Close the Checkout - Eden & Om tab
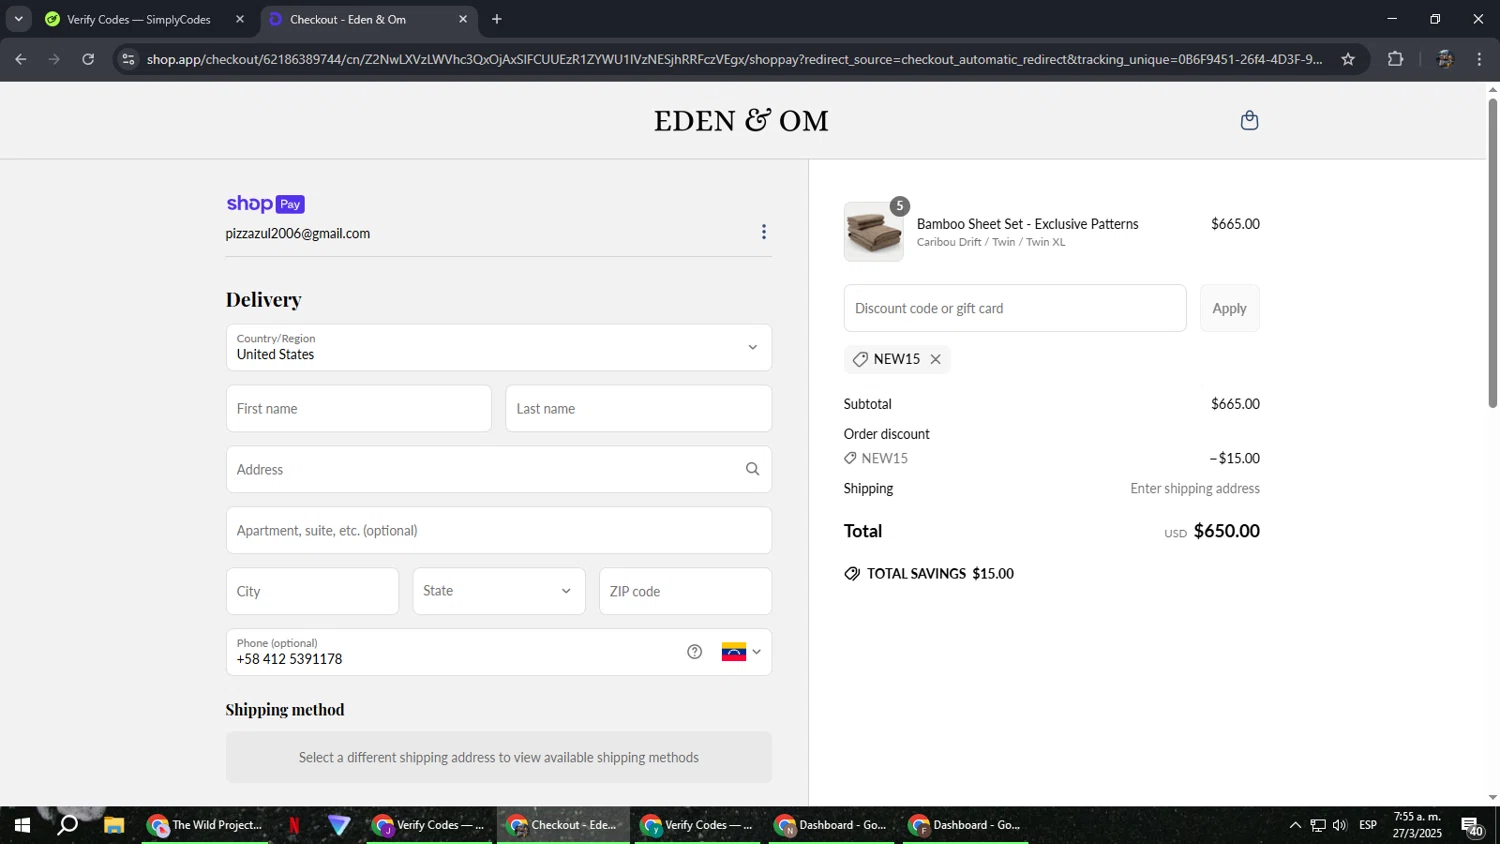This screenshot has width=1500, height=844. point(463,19)
